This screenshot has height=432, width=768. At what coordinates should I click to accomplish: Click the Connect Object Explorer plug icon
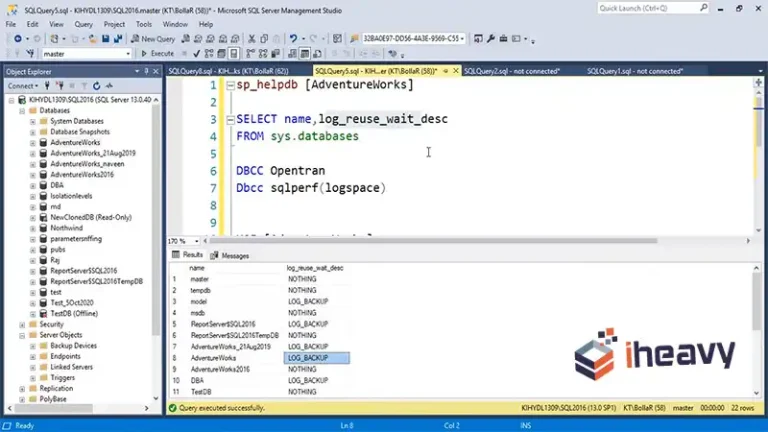point(47,86)
